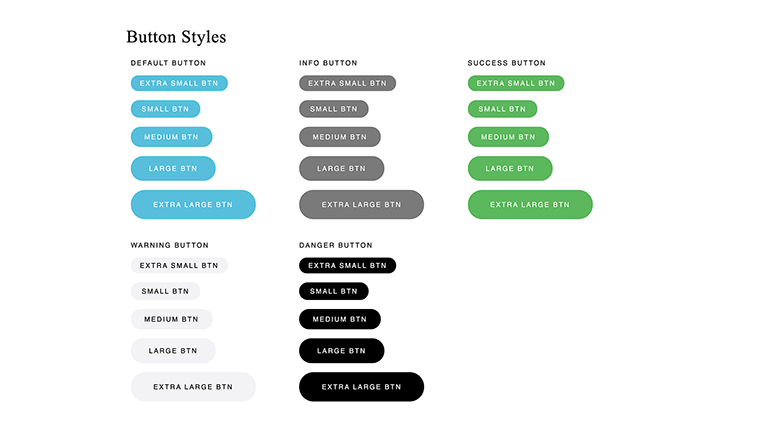Click the black Extra Small Btn
The image size is (758, 423).
click(x=348, y=265)
